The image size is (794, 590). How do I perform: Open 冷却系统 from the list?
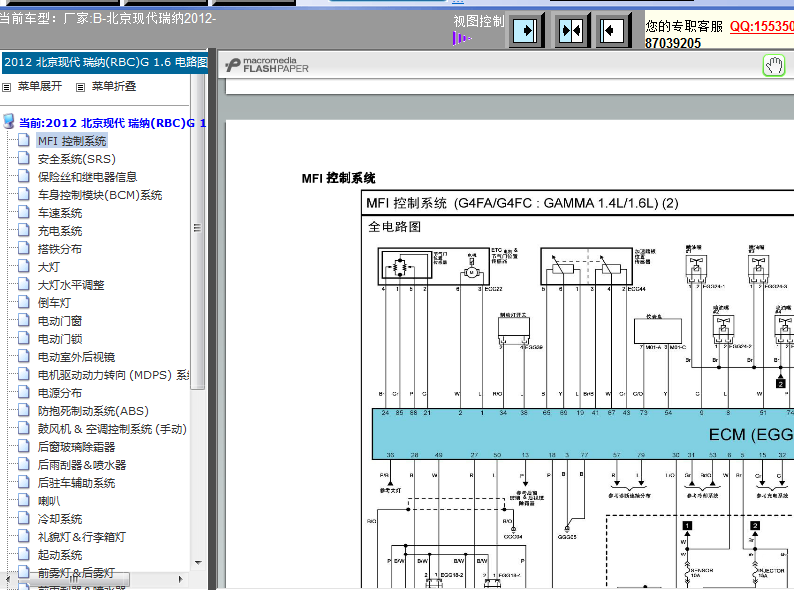click(x=60, y=519)
